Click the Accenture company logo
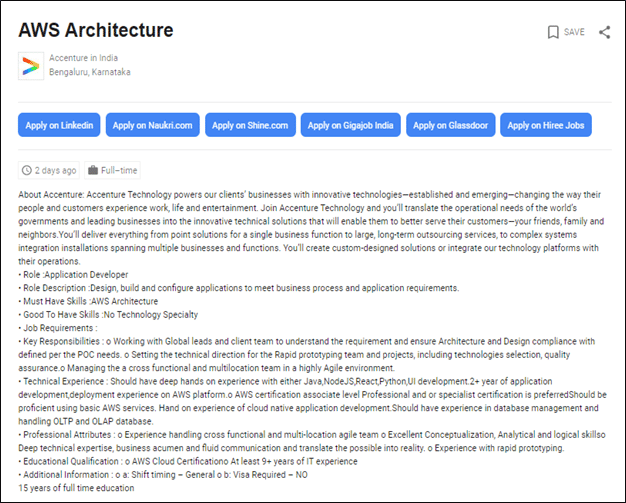The width and height of the screenshot is (626, 503). coord(31,66)
